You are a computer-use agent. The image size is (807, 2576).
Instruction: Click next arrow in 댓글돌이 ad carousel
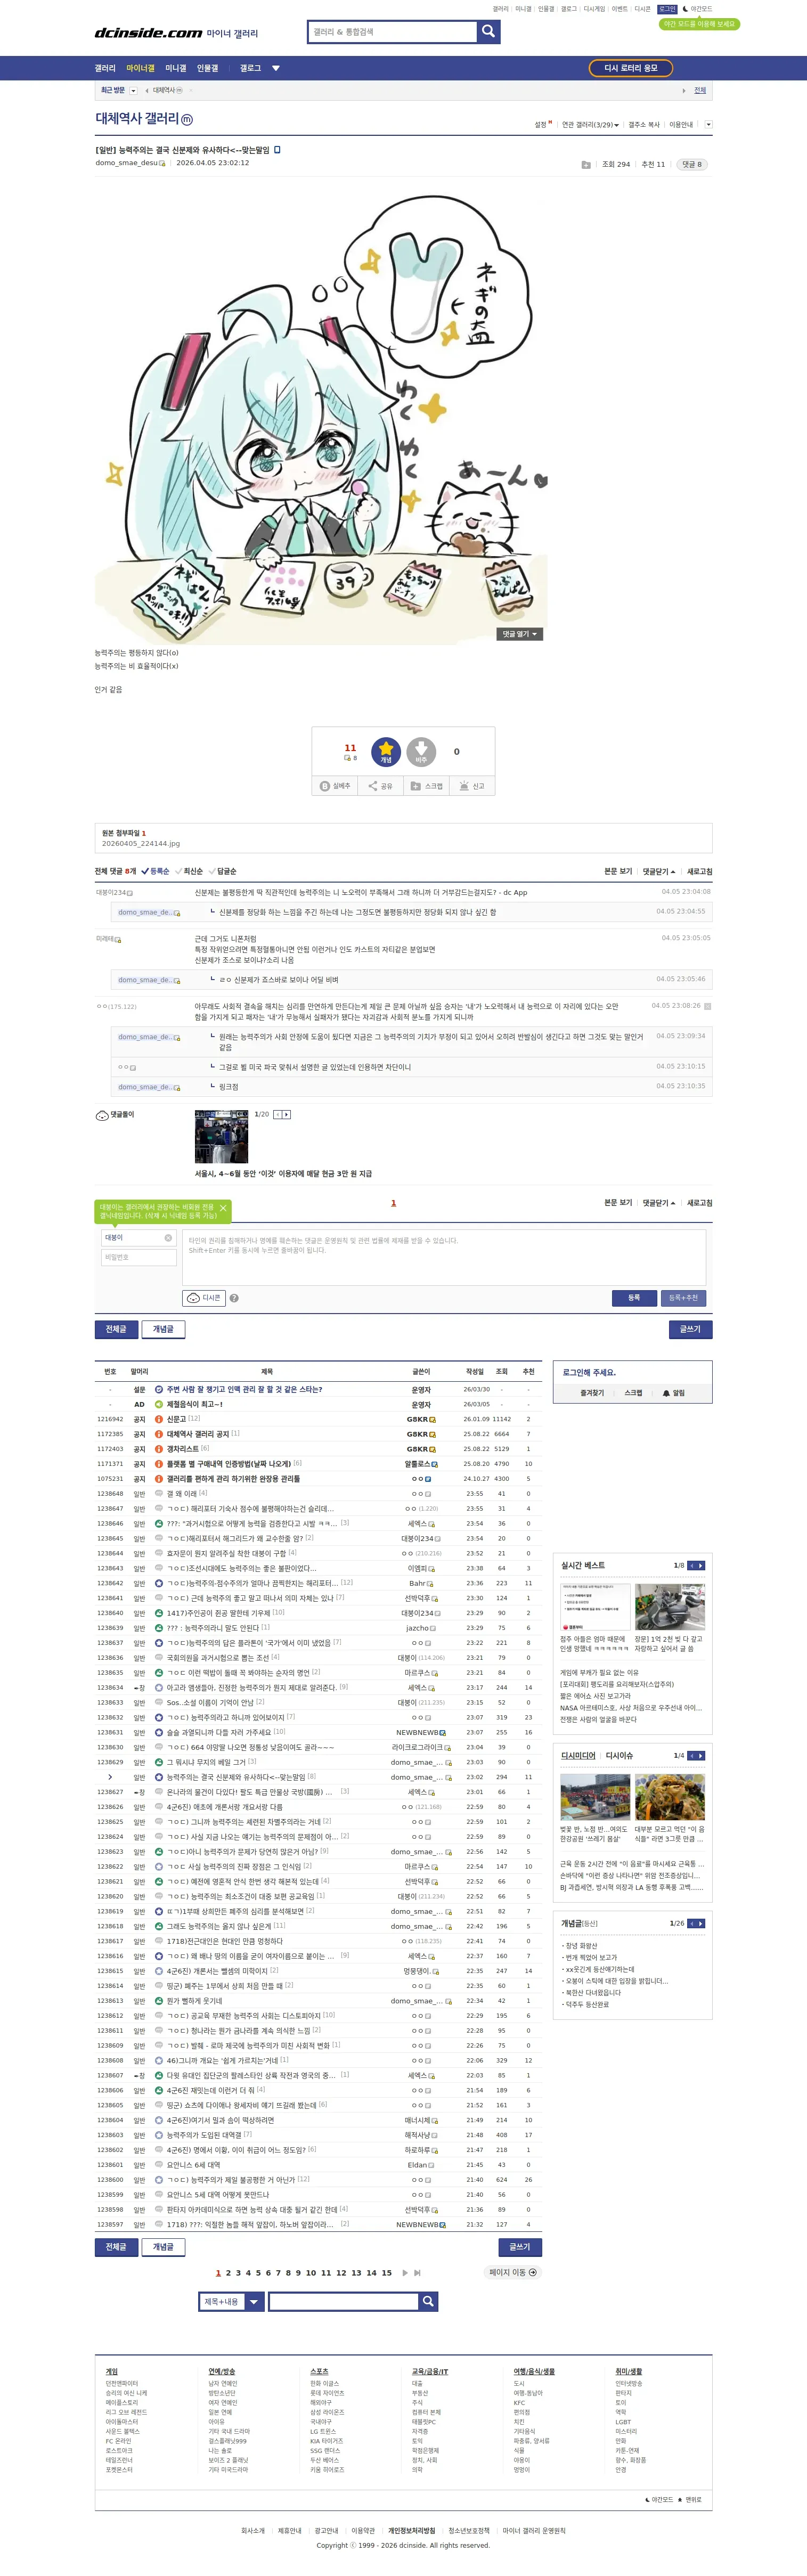[x=287, y=1114]
